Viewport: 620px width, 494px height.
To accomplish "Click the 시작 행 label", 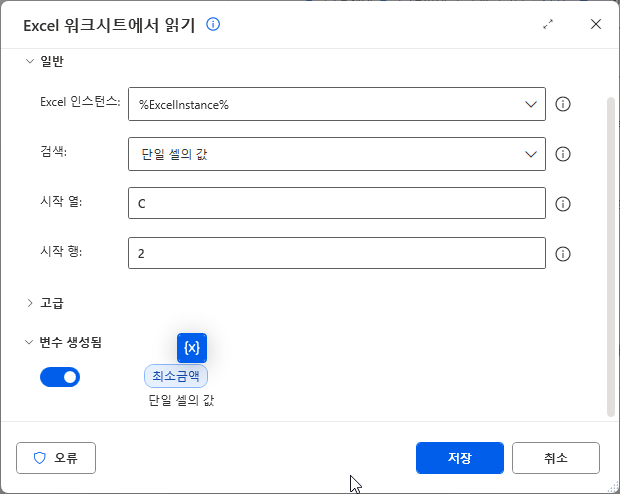I will [x=61, y=251].
